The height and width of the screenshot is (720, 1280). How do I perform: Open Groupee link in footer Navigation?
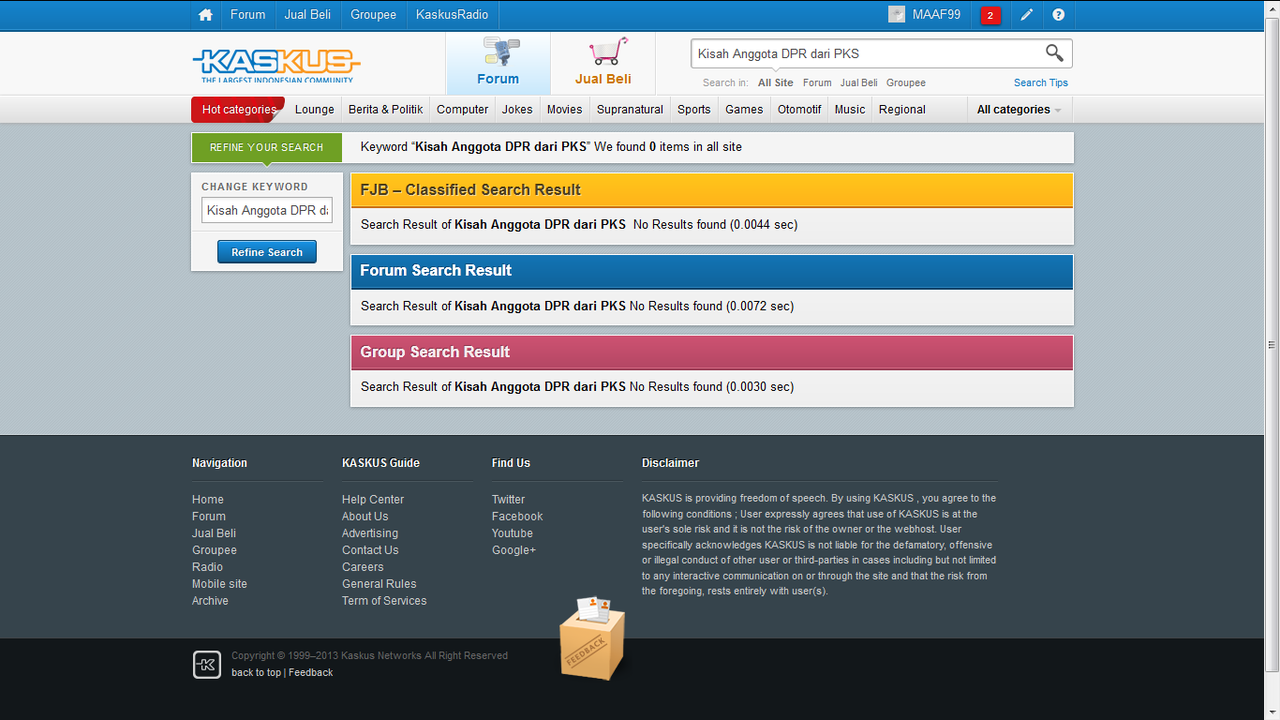pyautogui.click(x=214, y=551)
